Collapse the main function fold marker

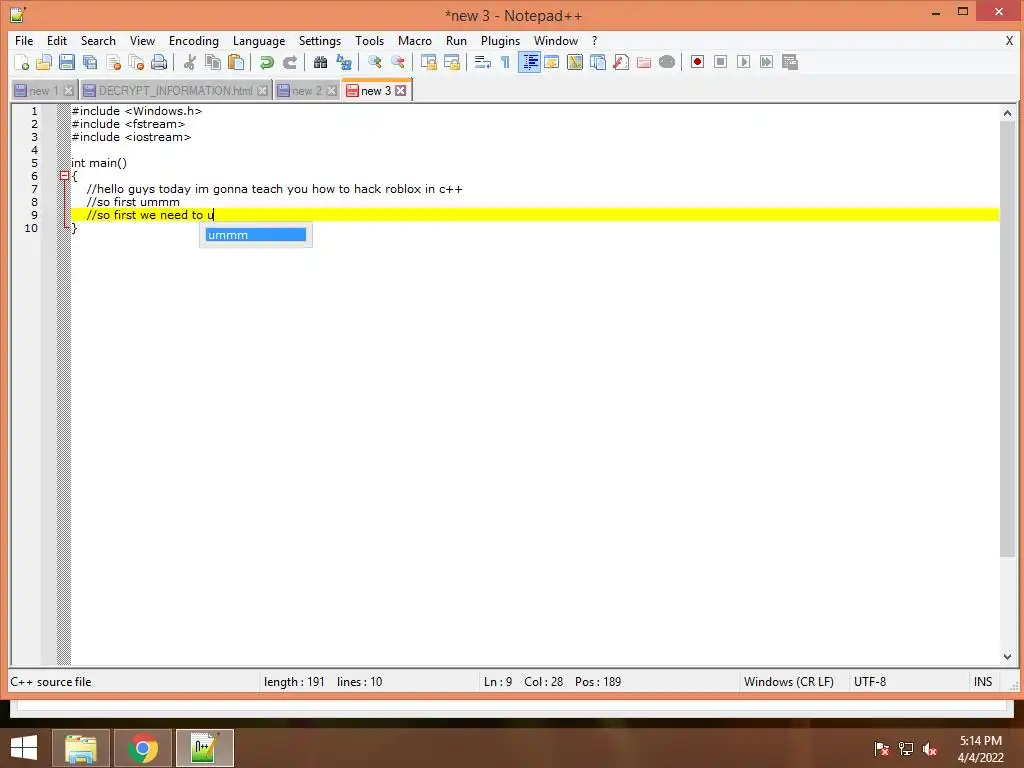(64, 176)
